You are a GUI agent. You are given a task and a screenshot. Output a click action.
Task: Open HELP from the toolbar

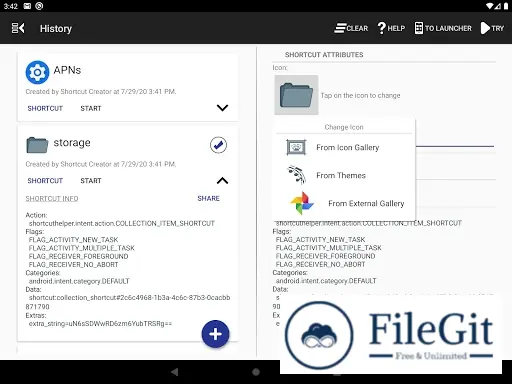point(391,28)
